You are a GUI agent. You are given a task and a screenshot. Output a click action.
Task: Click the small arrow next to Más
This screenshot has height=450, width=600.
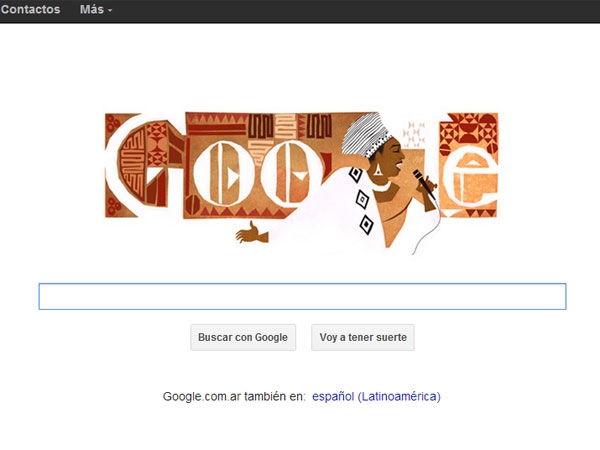[110, 10]
